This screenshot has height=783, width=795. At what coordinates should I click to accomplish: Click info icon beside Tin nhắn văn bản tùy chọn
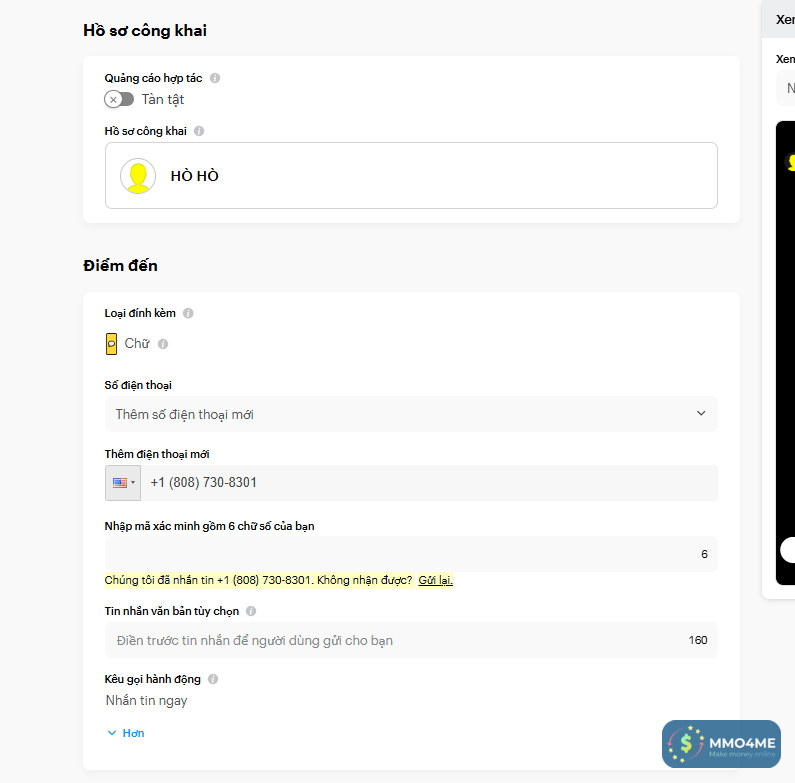251,611
